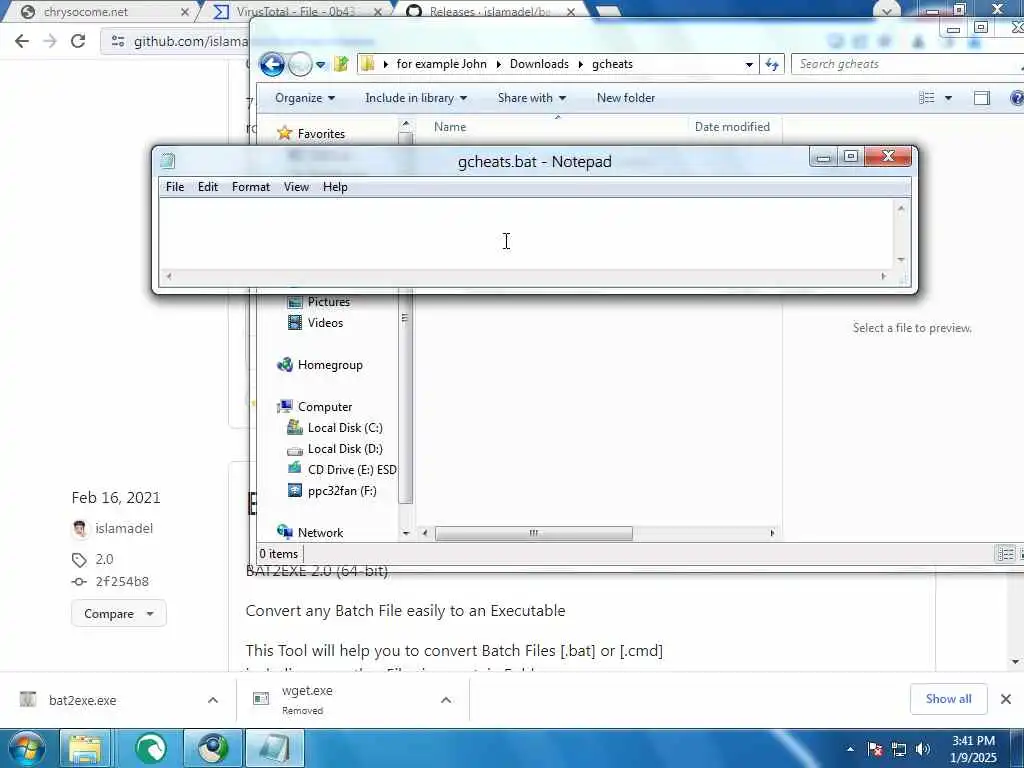This screenshot has height=768, width=1024.
Task: Switch to details view icon in status bar
Action: coord(1006,554)
